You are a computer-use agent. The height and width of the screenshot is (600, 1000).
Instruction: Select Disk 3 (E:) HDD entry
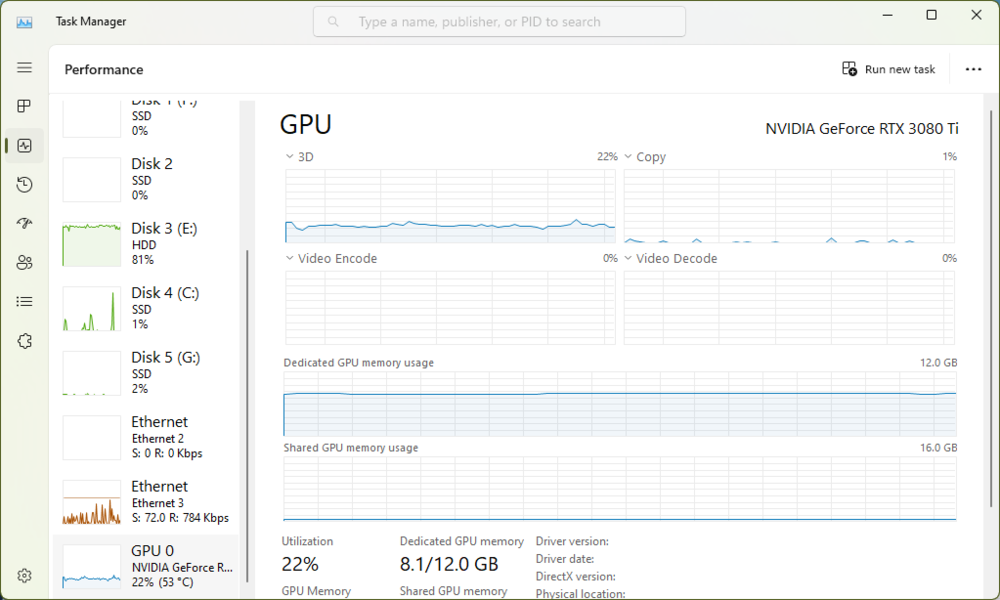click(x=146, y=244)
